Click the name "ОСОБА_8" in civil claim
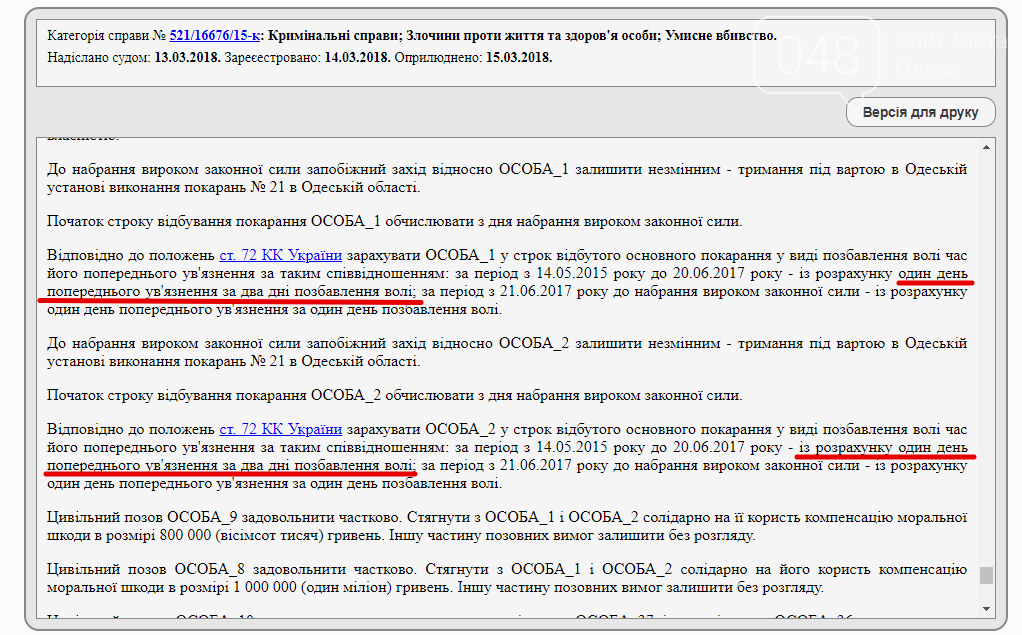 [x=209, y=569]
